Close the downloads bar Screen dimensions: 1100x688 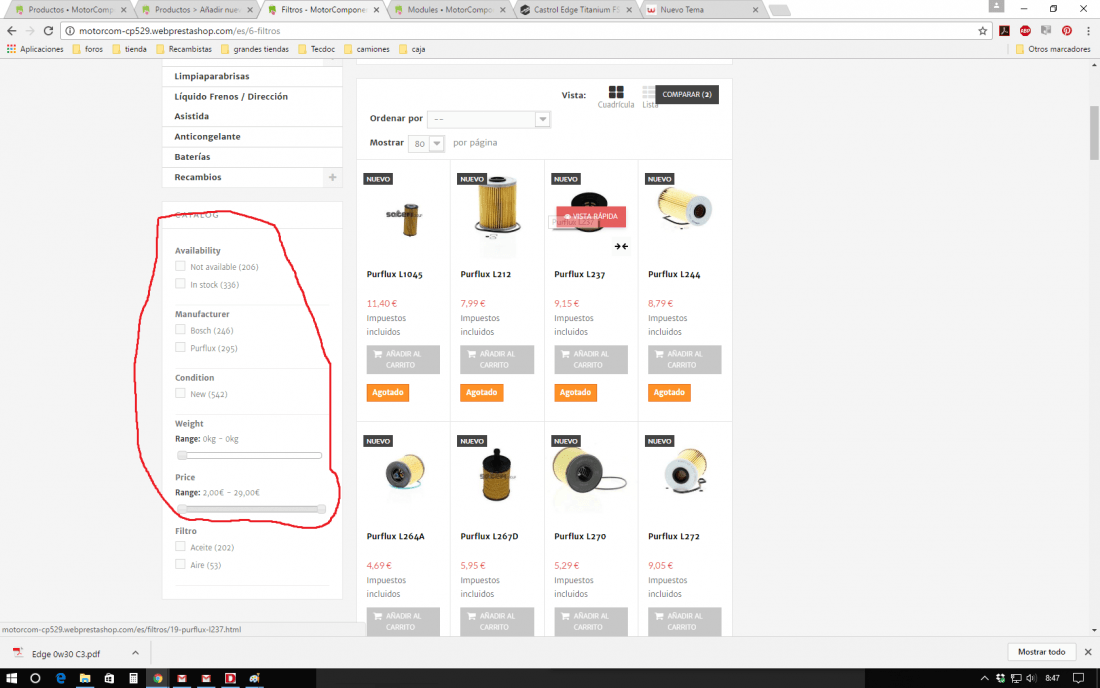[x=1088, y=652]
